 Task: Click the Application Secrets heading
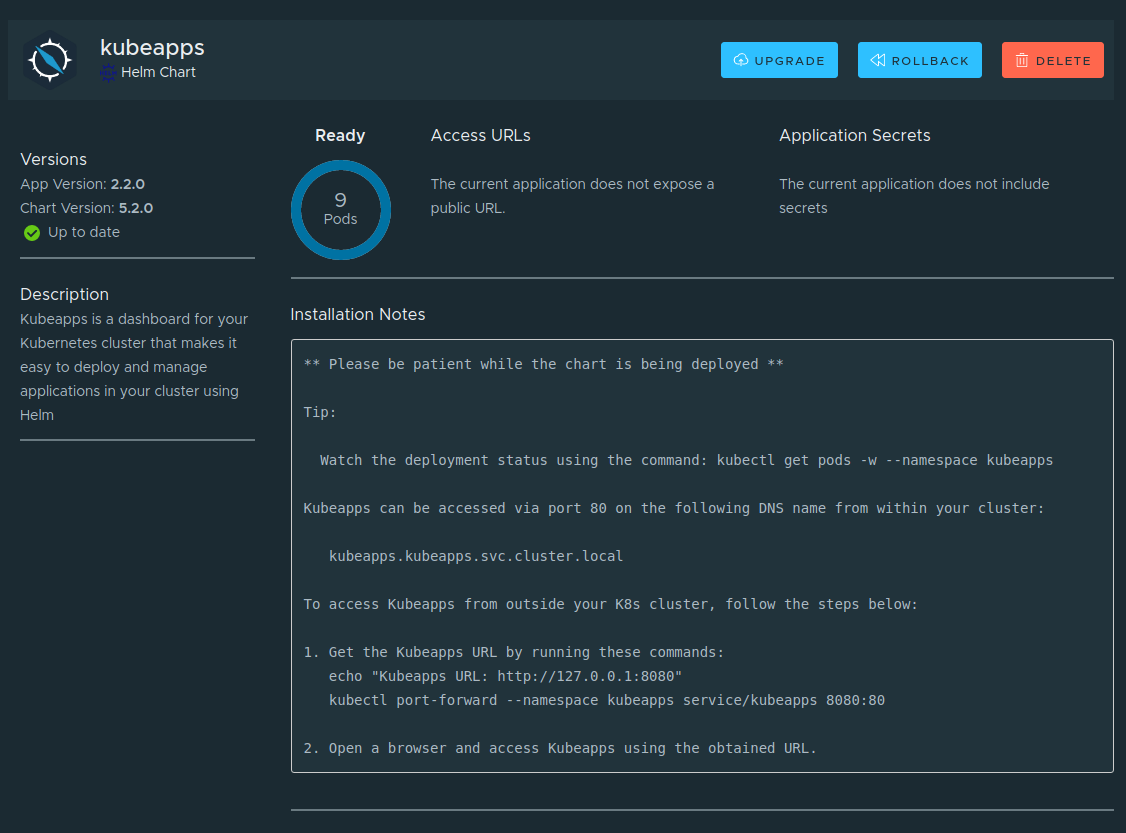(x=855, y=135)
